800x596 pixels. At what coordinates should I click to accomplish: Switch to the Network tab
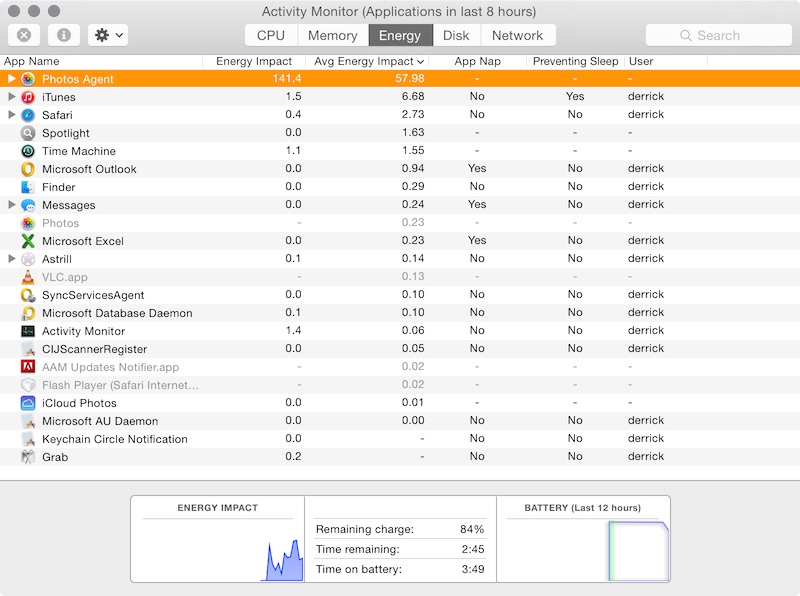pos(517,35)
